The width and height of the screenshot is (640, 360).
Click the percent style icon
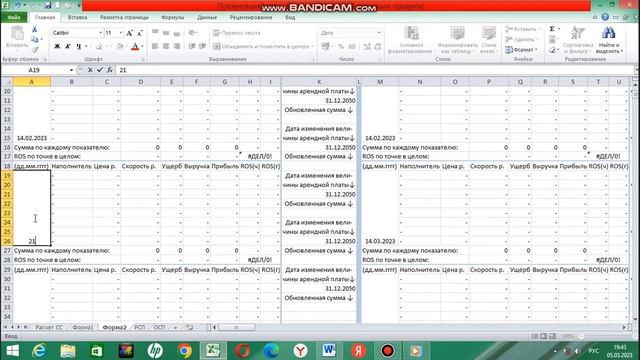pyautogui.click(x=341, y=47)
